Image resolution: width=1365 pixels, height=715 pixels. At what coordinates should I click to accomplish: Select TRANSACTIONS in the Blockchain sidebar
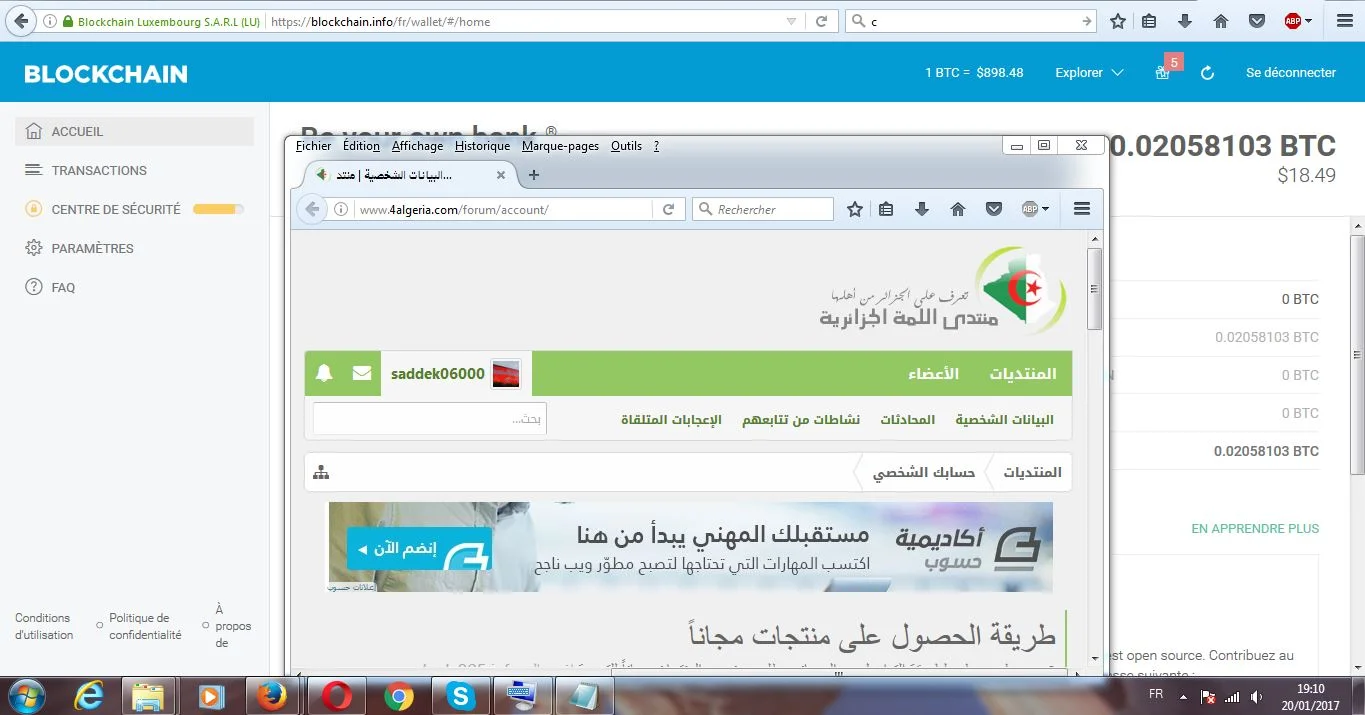coord(99,170)
